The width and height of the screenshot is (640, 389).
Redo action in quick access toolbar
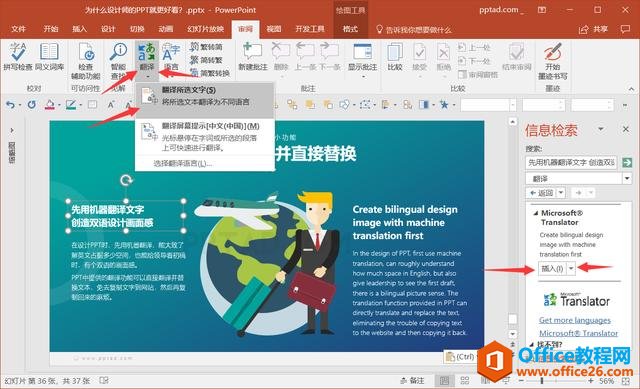point(31,105)
